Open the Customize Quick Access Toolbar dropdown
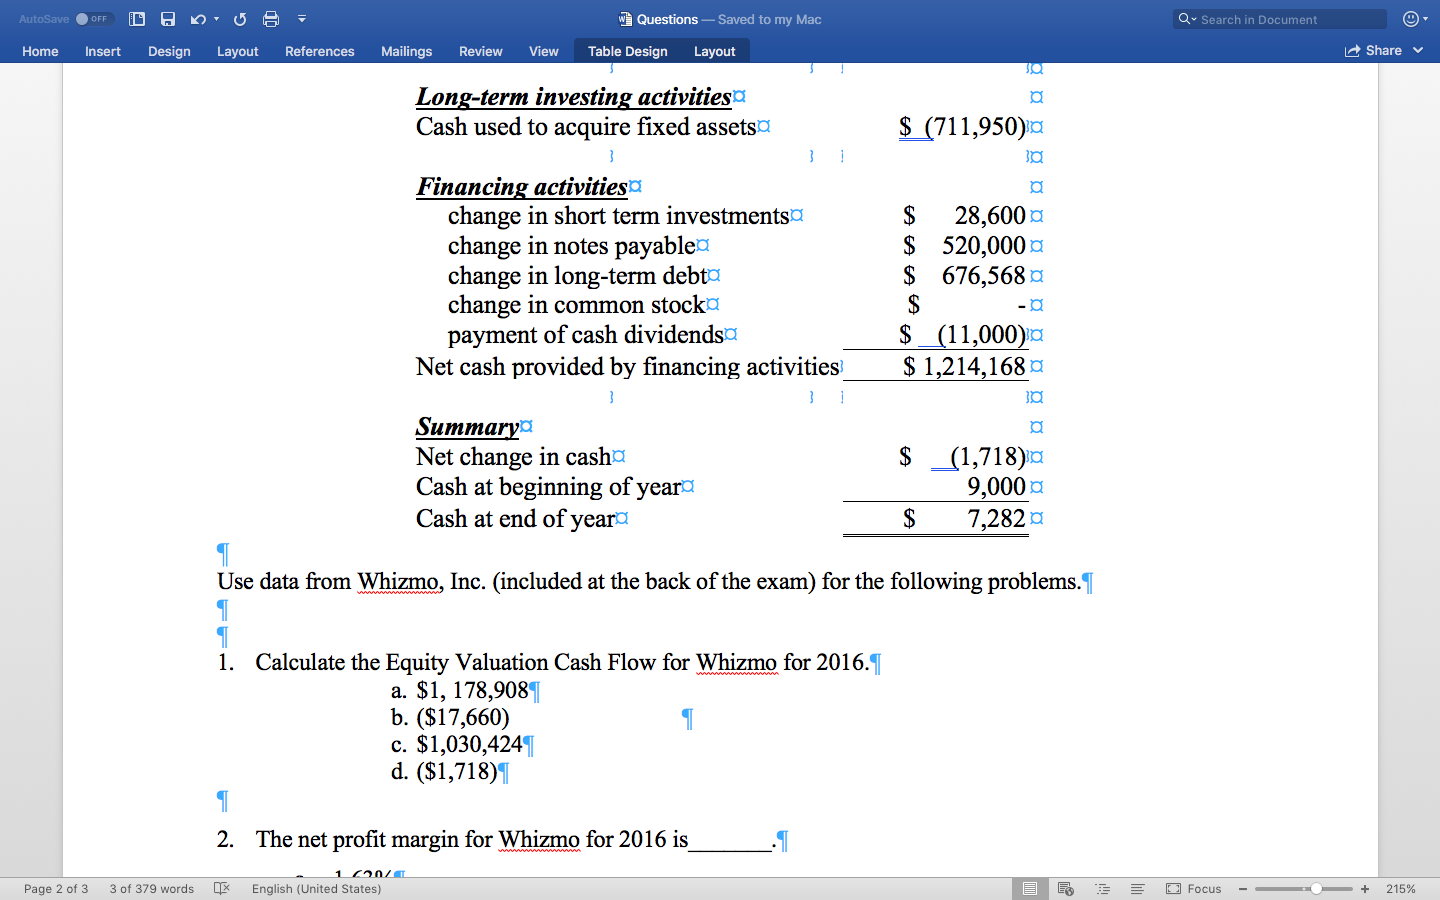Screen dimensions: 1440x900 coord(302,19)
